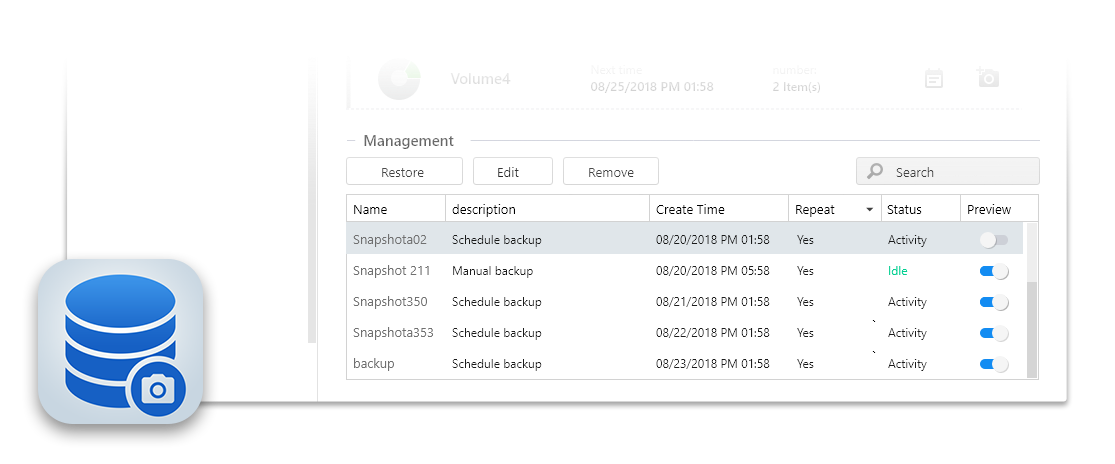The width and height of the screenshot is (1115, 464).
Task: Open the Repeat column dropdown arrow
Action: point(869,210)
